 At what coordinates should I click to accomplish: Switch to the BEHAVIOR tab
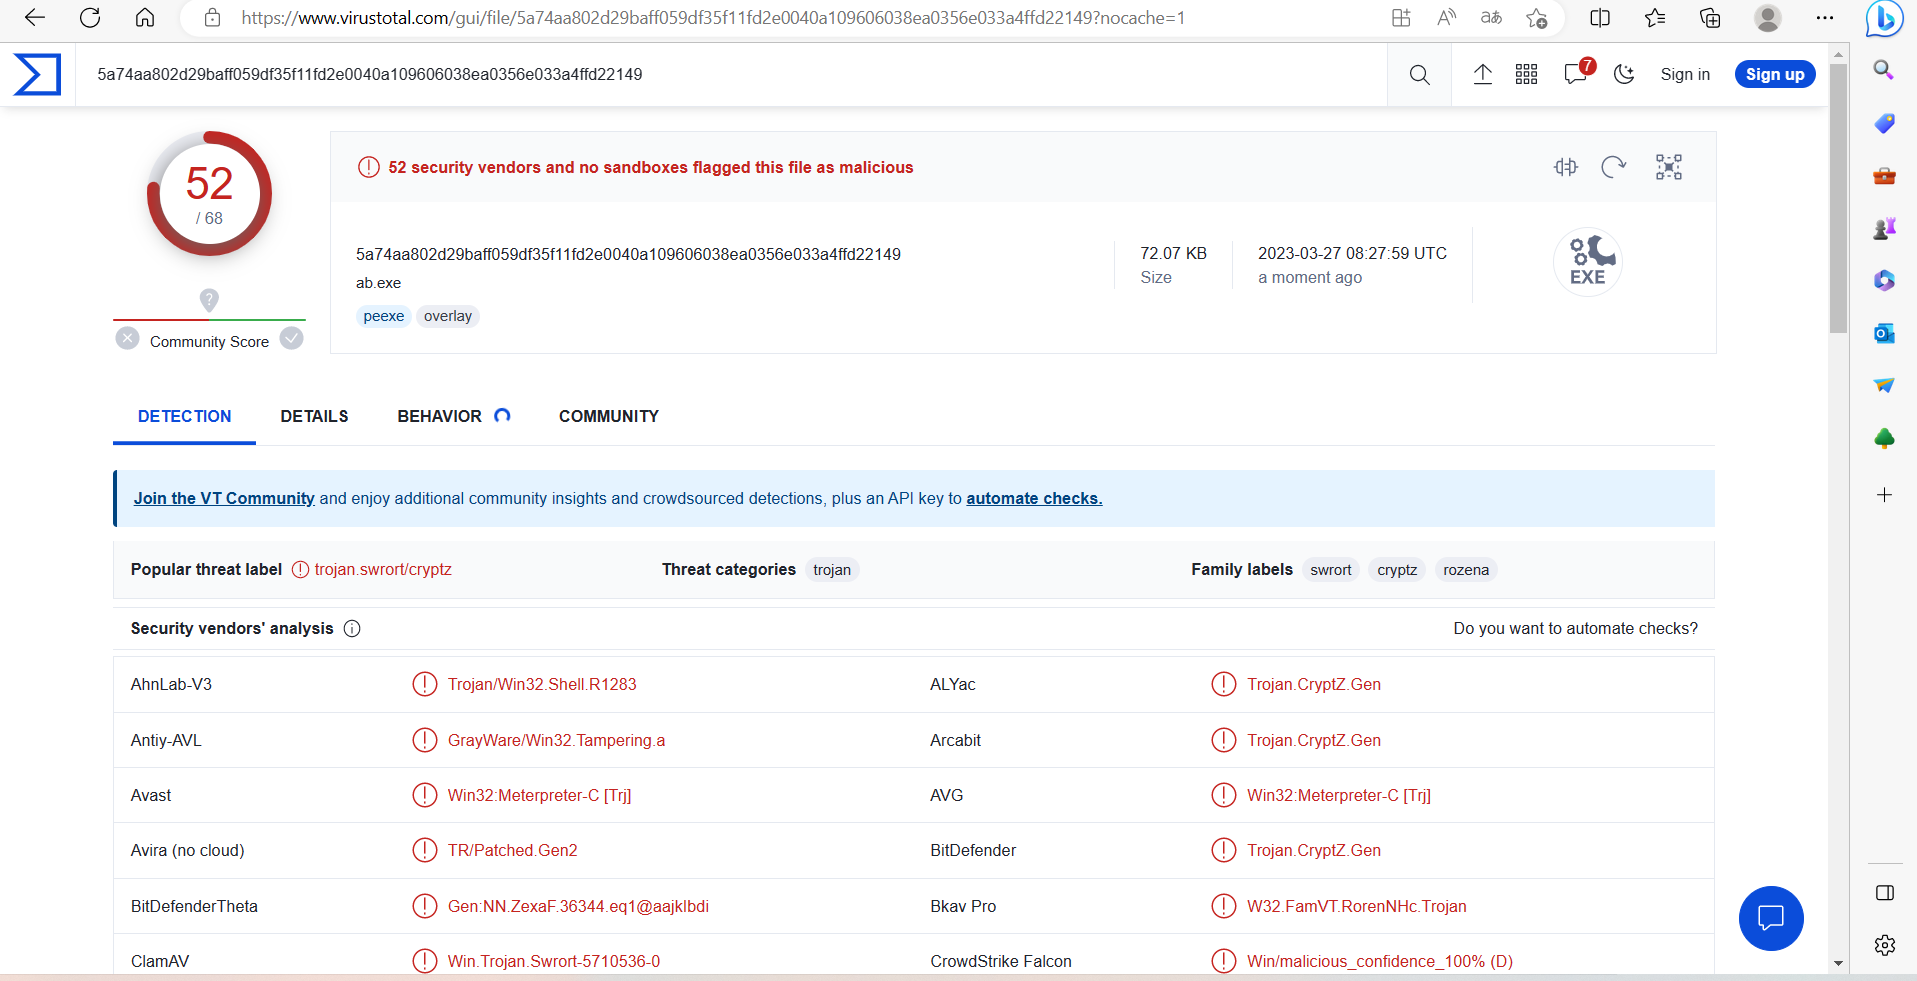(x=440, y=416)
